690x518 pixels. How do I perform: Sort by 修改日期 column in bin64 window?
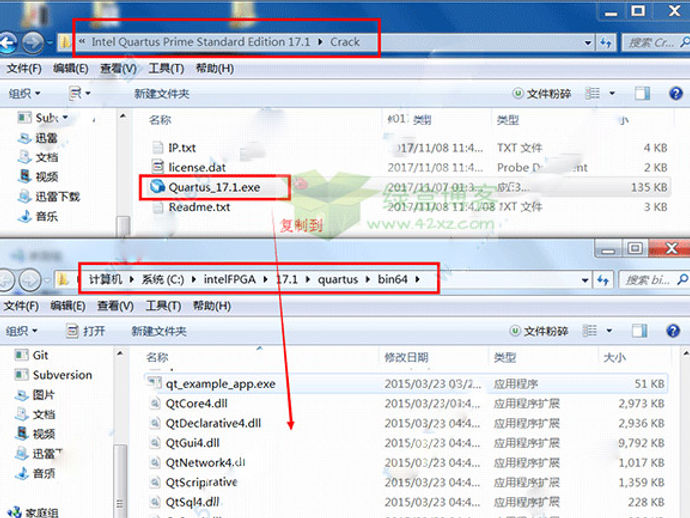pos(406,357)
